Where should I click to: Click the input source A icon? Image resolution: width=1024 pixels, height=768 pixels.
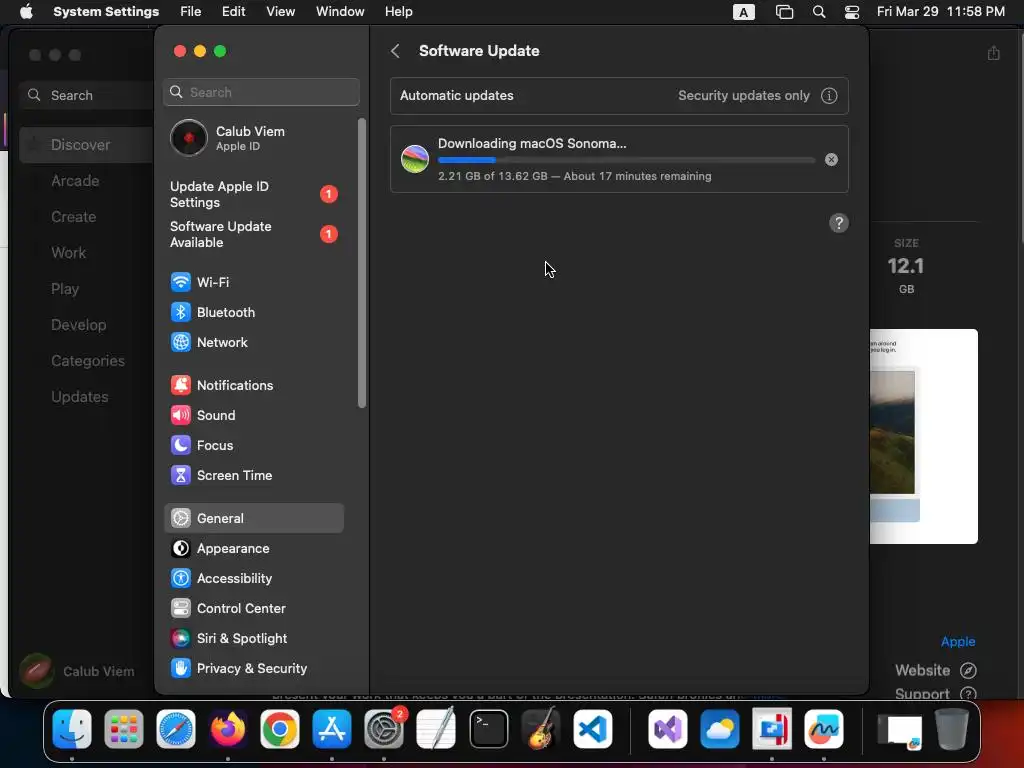point(743,12)
